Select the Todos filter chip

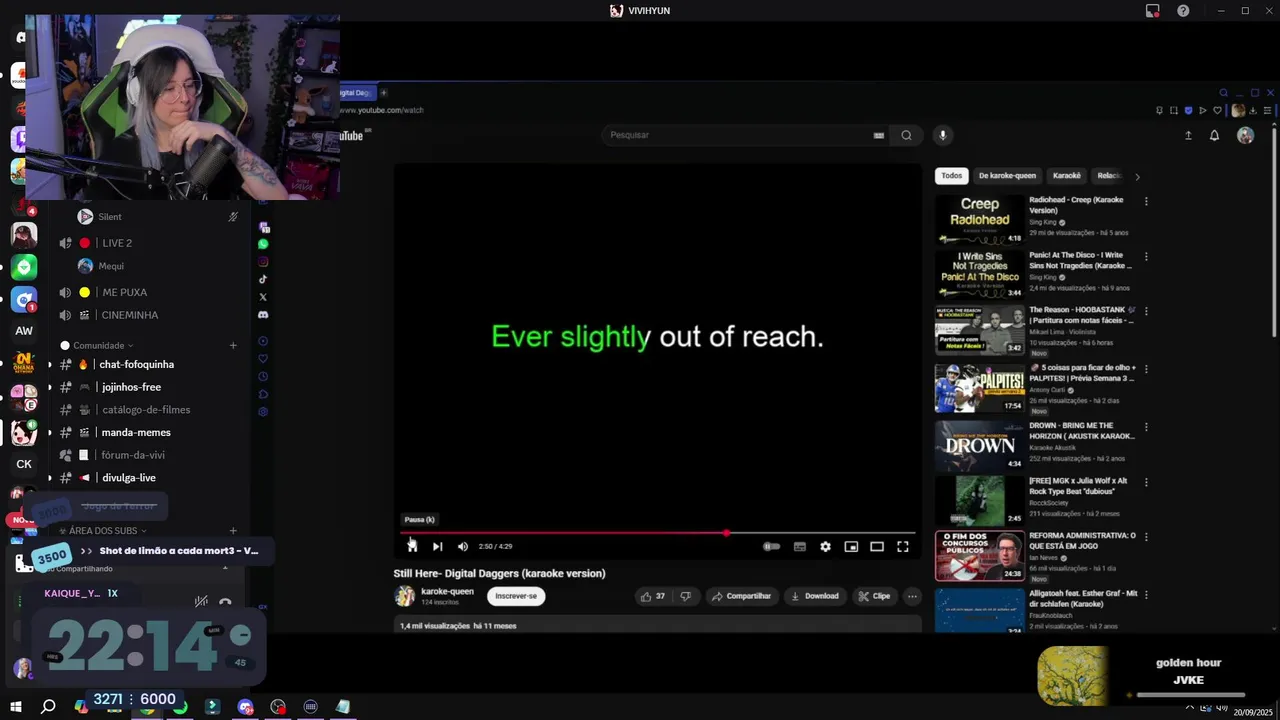click(951, 176)
